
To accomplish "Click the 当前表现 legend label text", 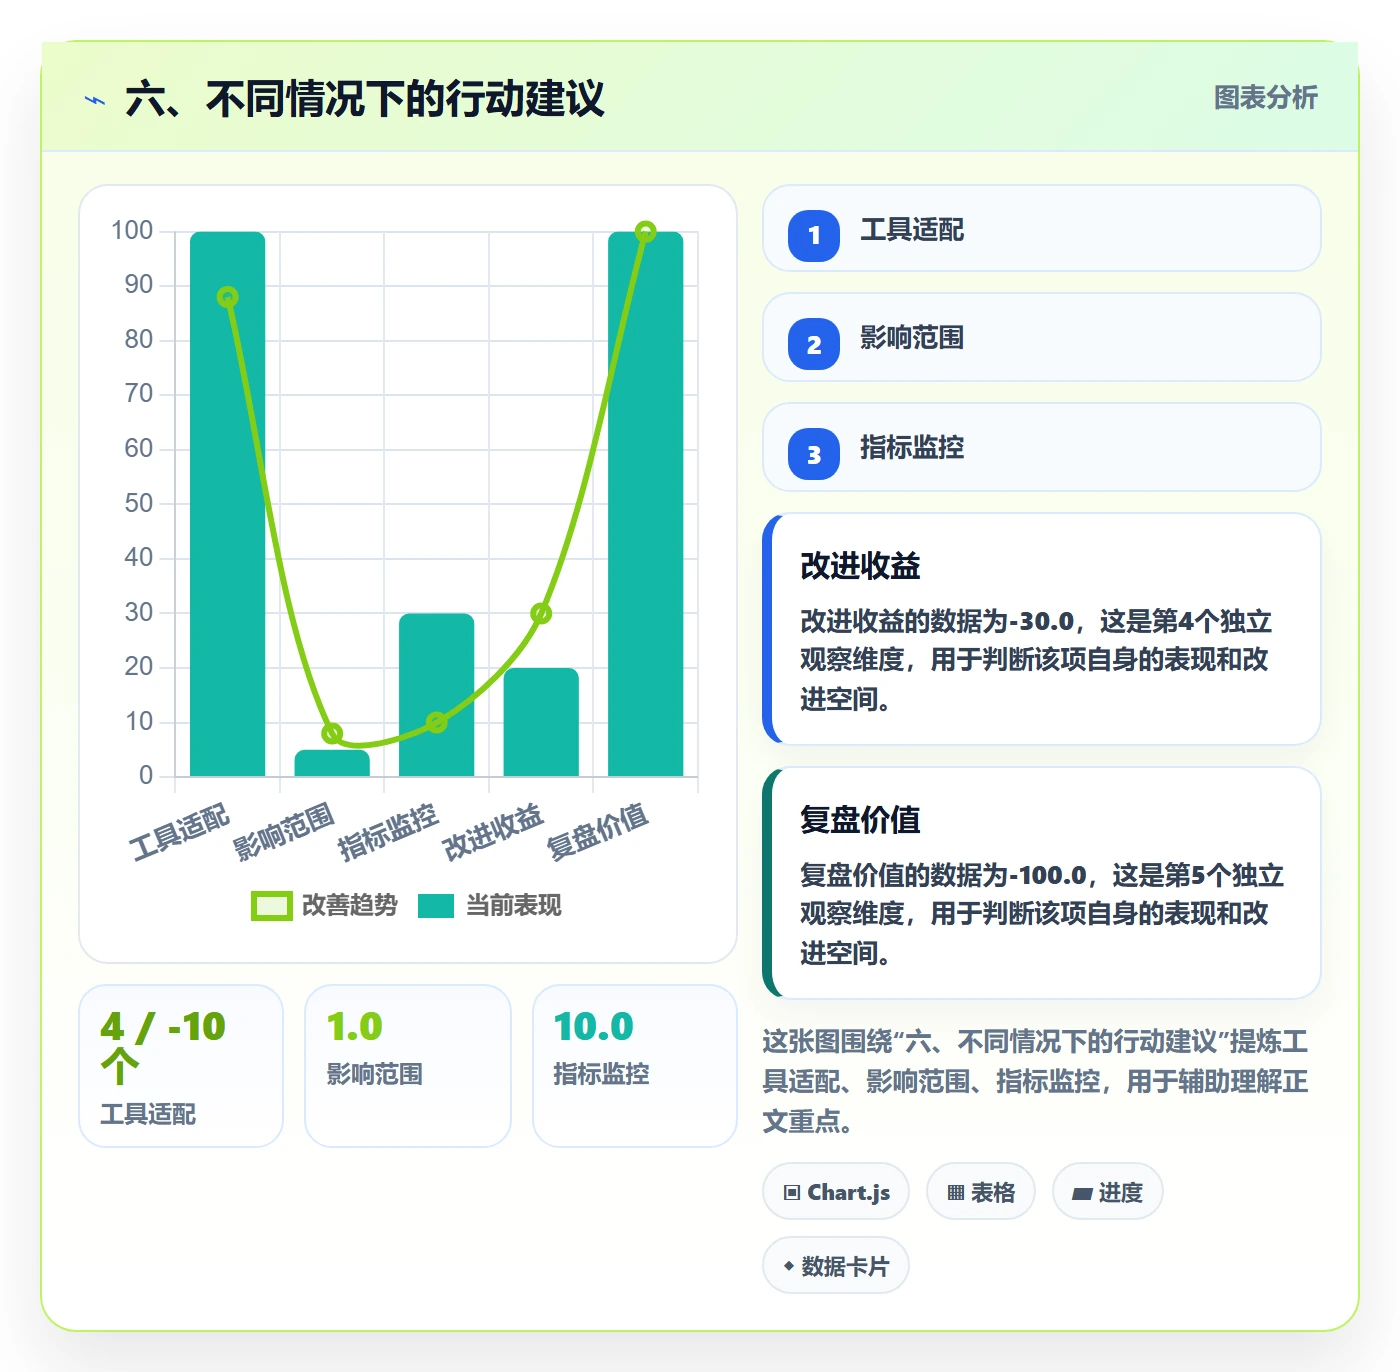I will coord(514,906).
